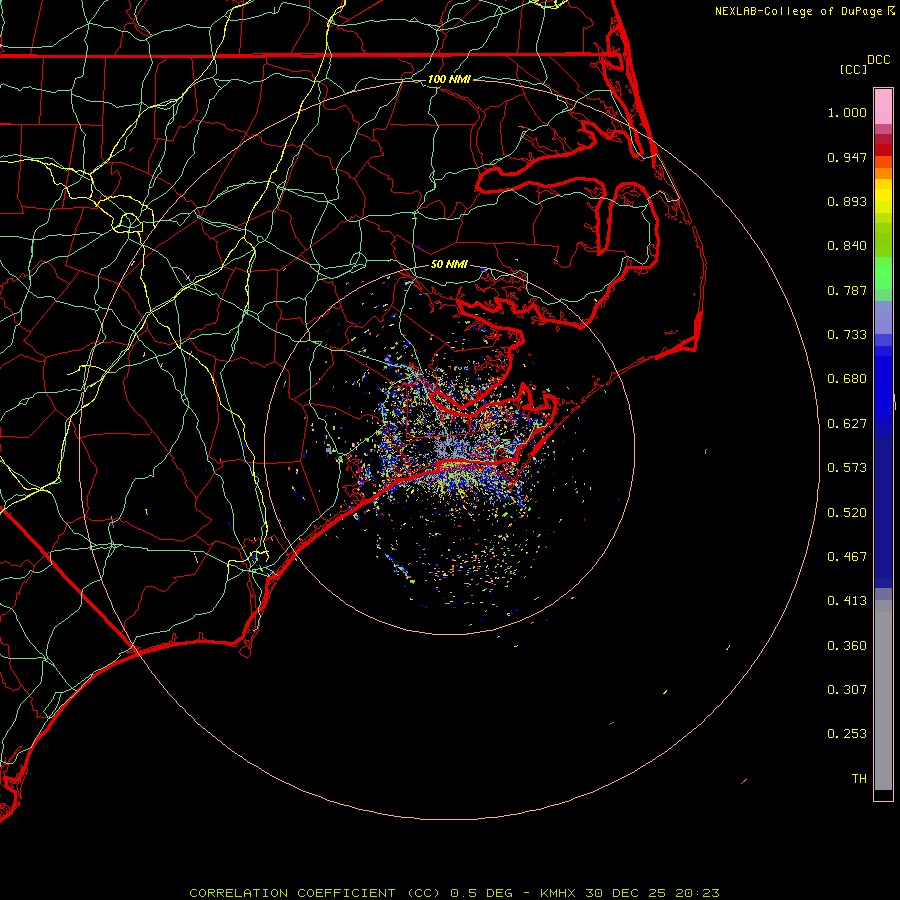Click CORRELATION COEFFICIENT (CC) caption text

(315, 893)
